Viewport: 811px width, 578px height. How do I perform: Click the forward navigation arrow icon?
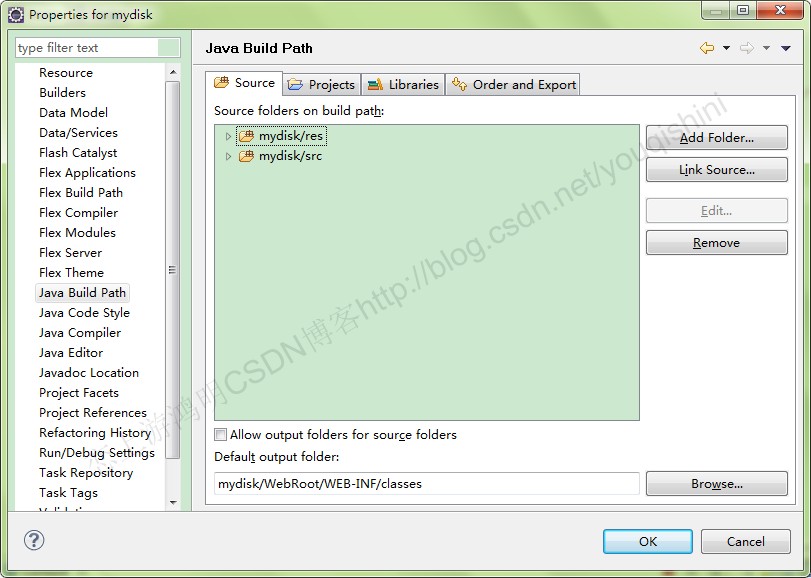coord(747,48)
